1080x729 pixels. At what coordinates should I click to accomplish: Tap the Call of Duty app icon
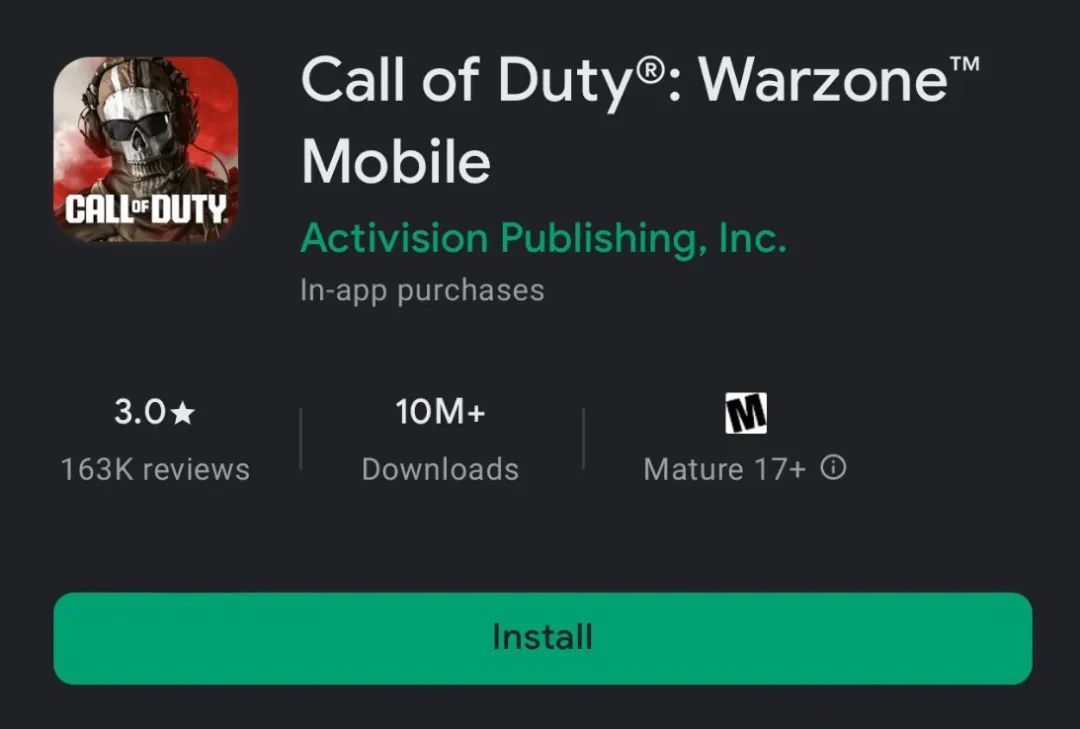[145, 149]
